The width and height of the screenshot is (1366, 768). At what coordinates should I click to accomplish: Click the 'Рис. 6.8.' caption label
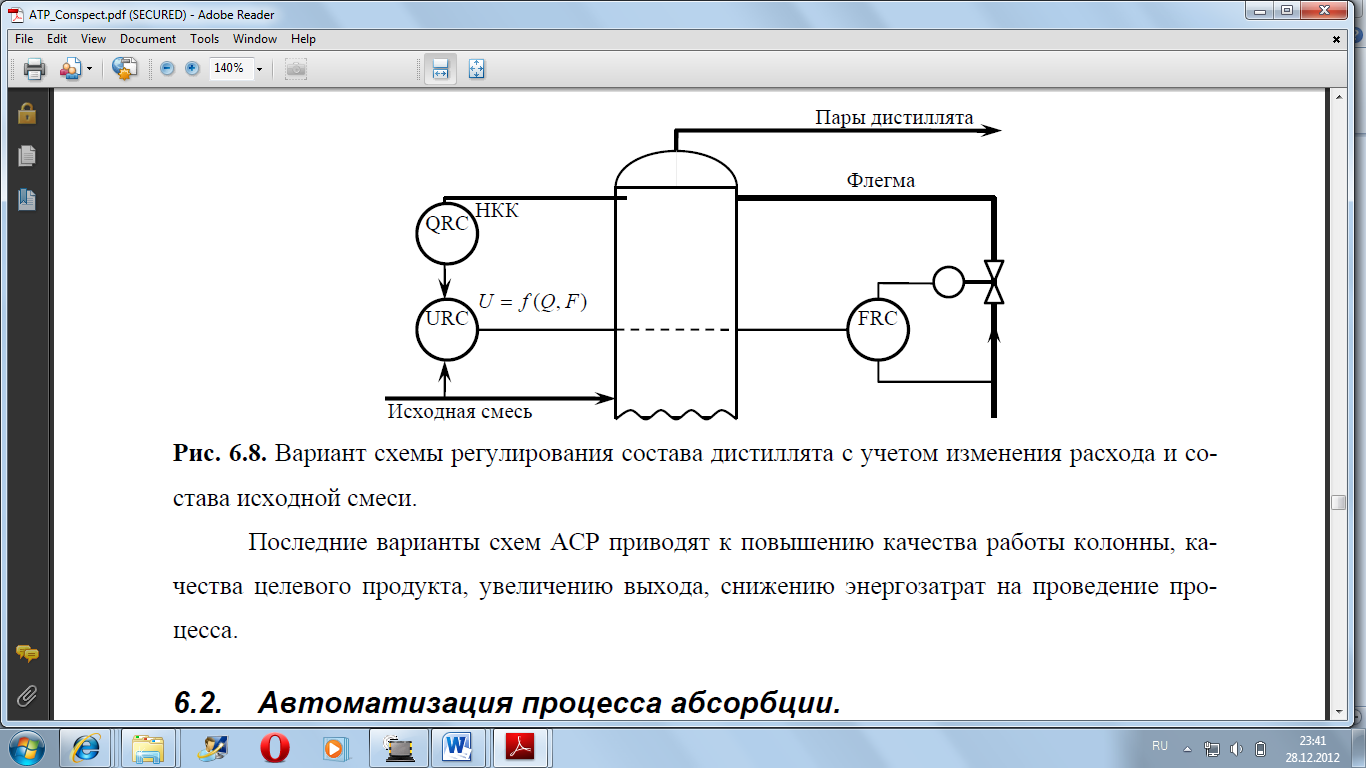219,453
